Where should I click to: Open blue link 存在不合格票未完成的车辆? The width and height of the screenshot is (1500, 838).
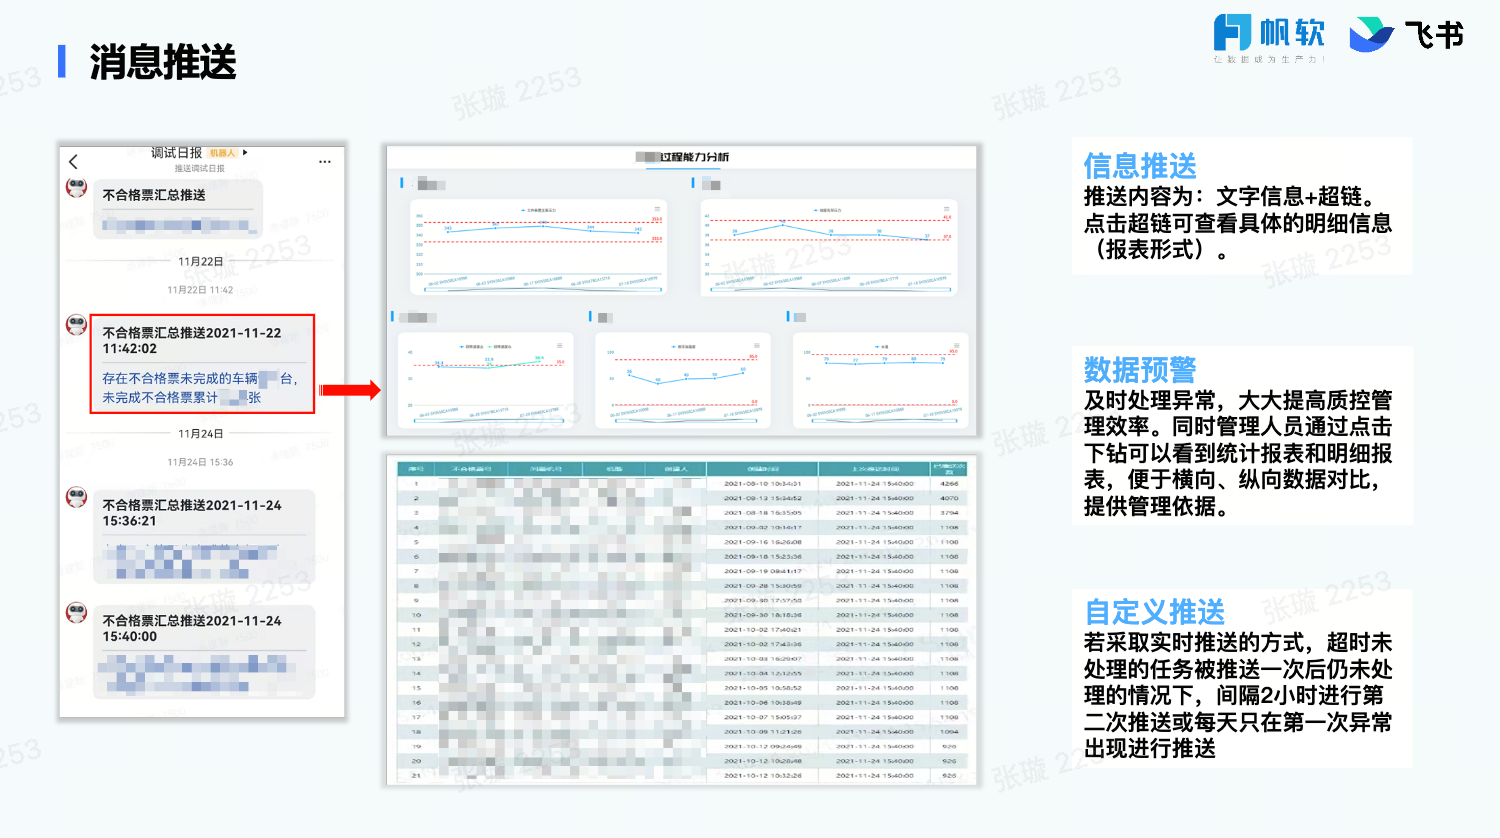click(x=180, y=379)
